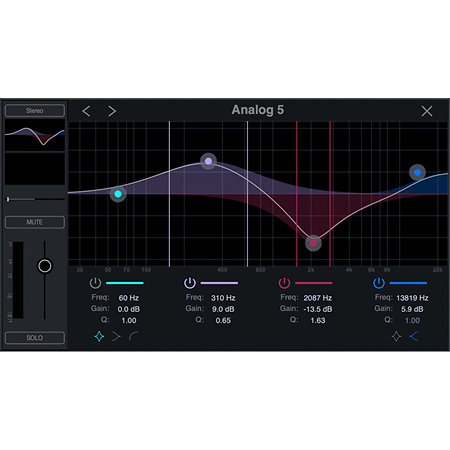Select the high-pass curve shape icon for band one

tap(134, 337)
